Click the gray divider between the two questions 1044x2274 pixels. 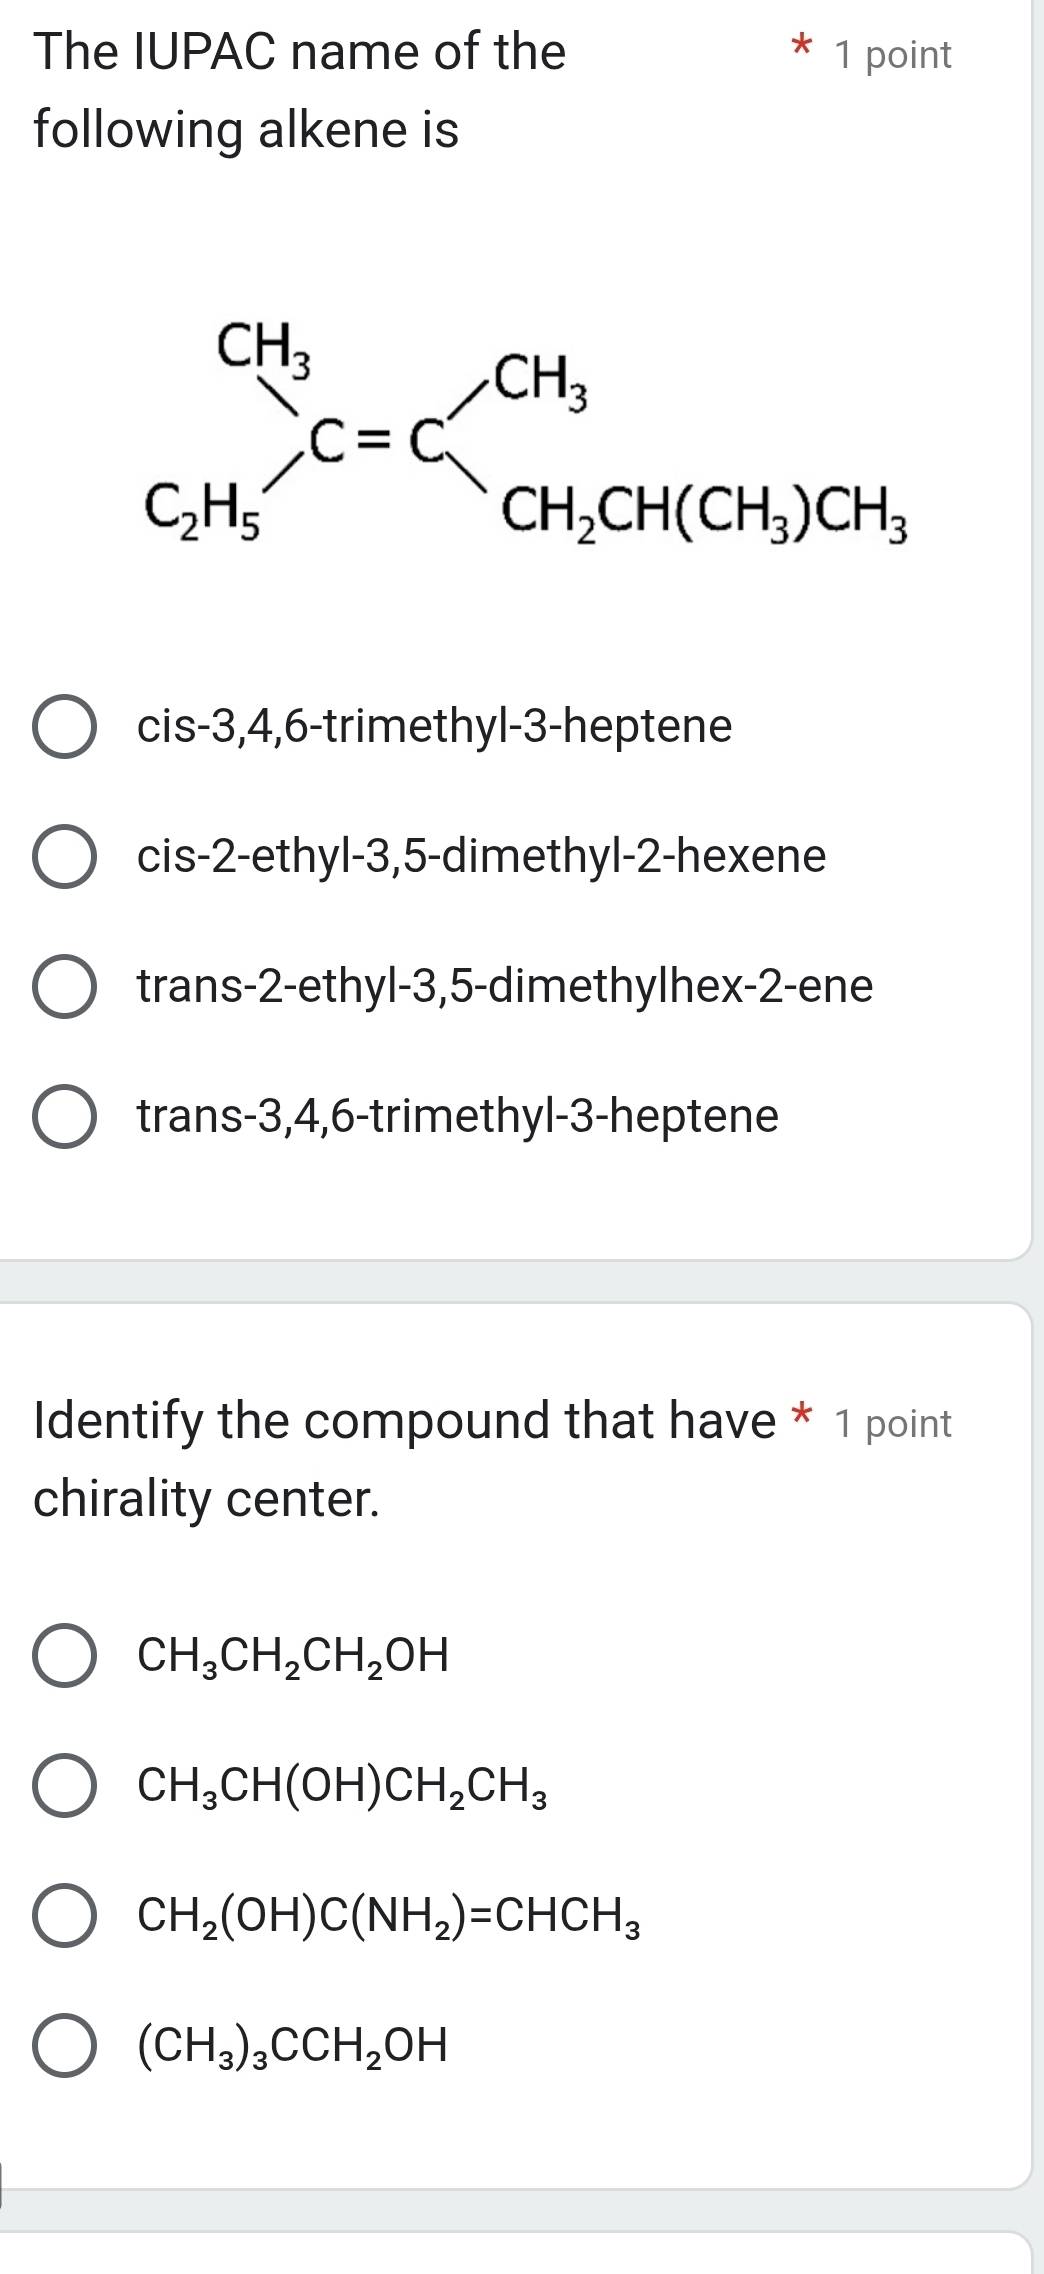pos(520,1288)
